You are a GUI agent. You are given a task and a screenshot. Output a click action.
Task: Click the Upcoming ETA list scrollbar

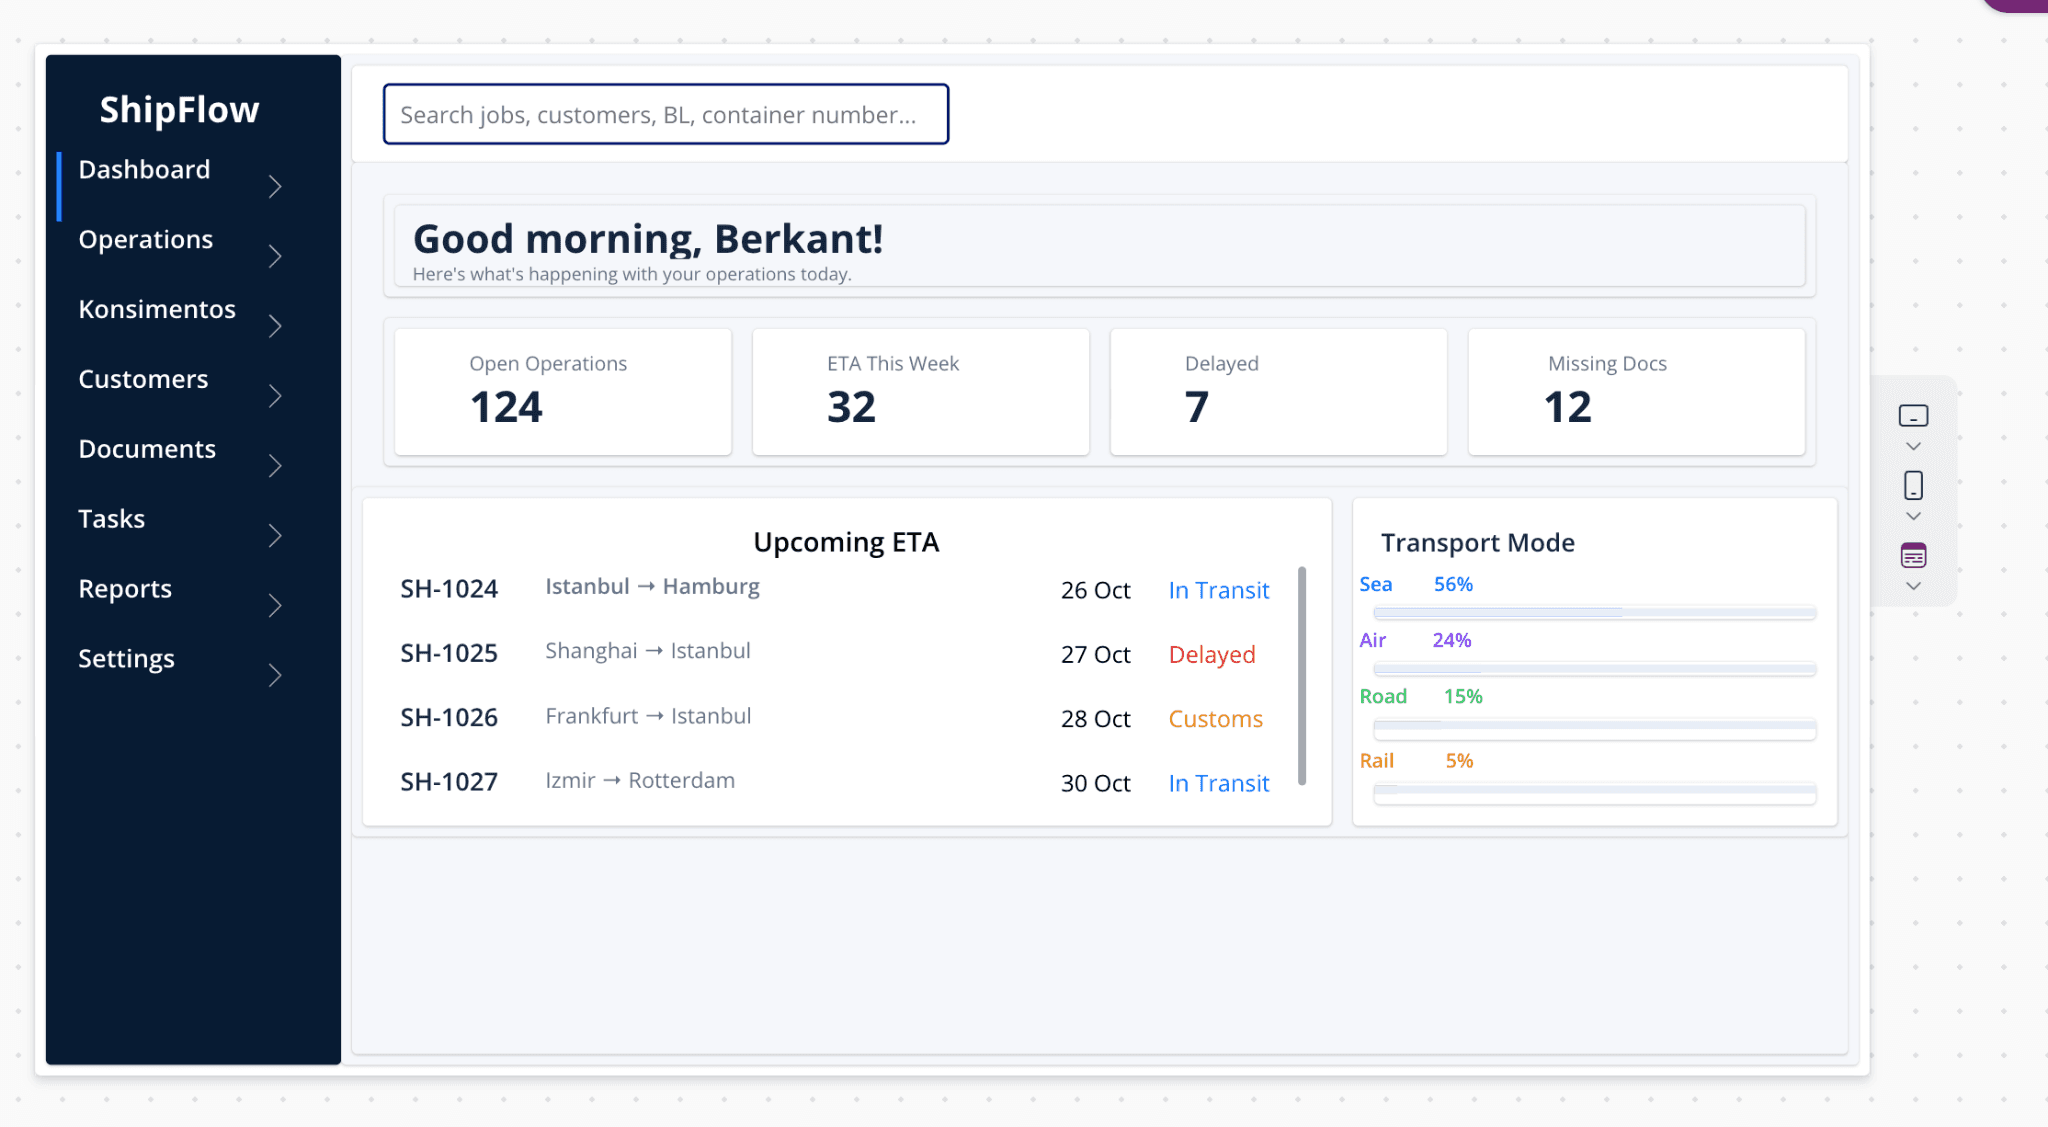coord(1302,676)
